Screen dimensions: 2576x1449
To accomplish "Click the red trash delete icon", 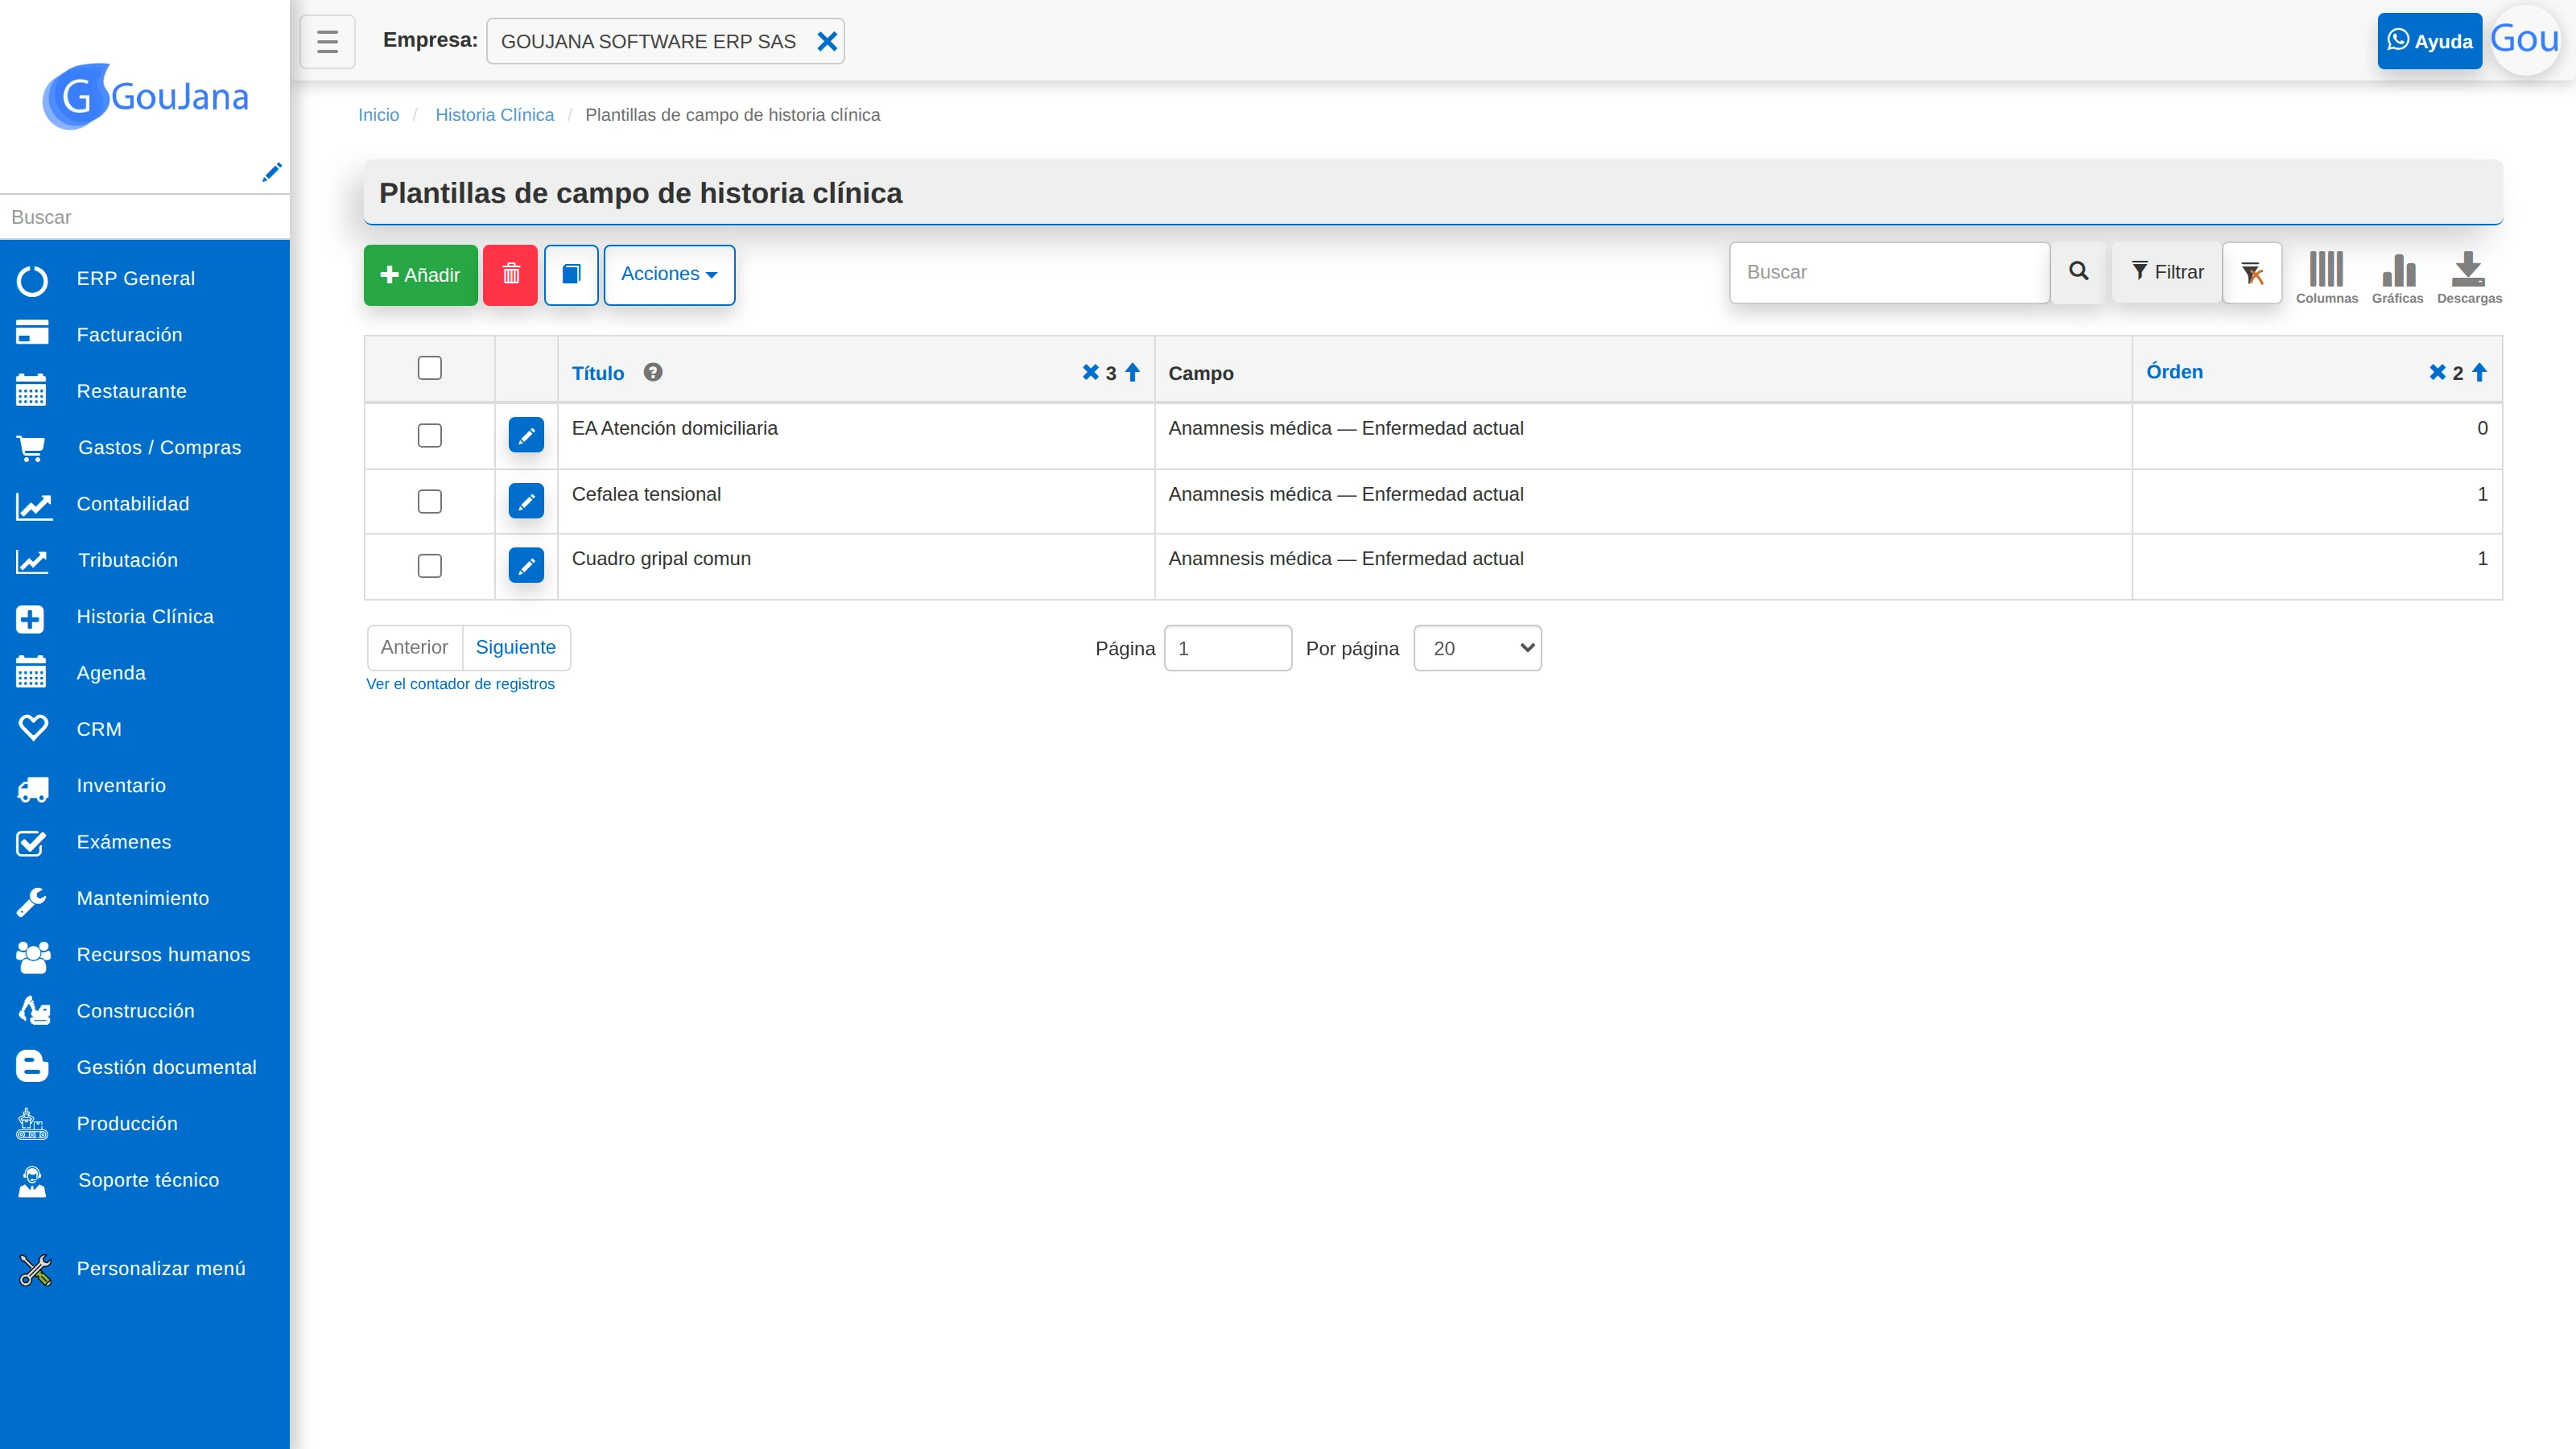I will 510,274.
